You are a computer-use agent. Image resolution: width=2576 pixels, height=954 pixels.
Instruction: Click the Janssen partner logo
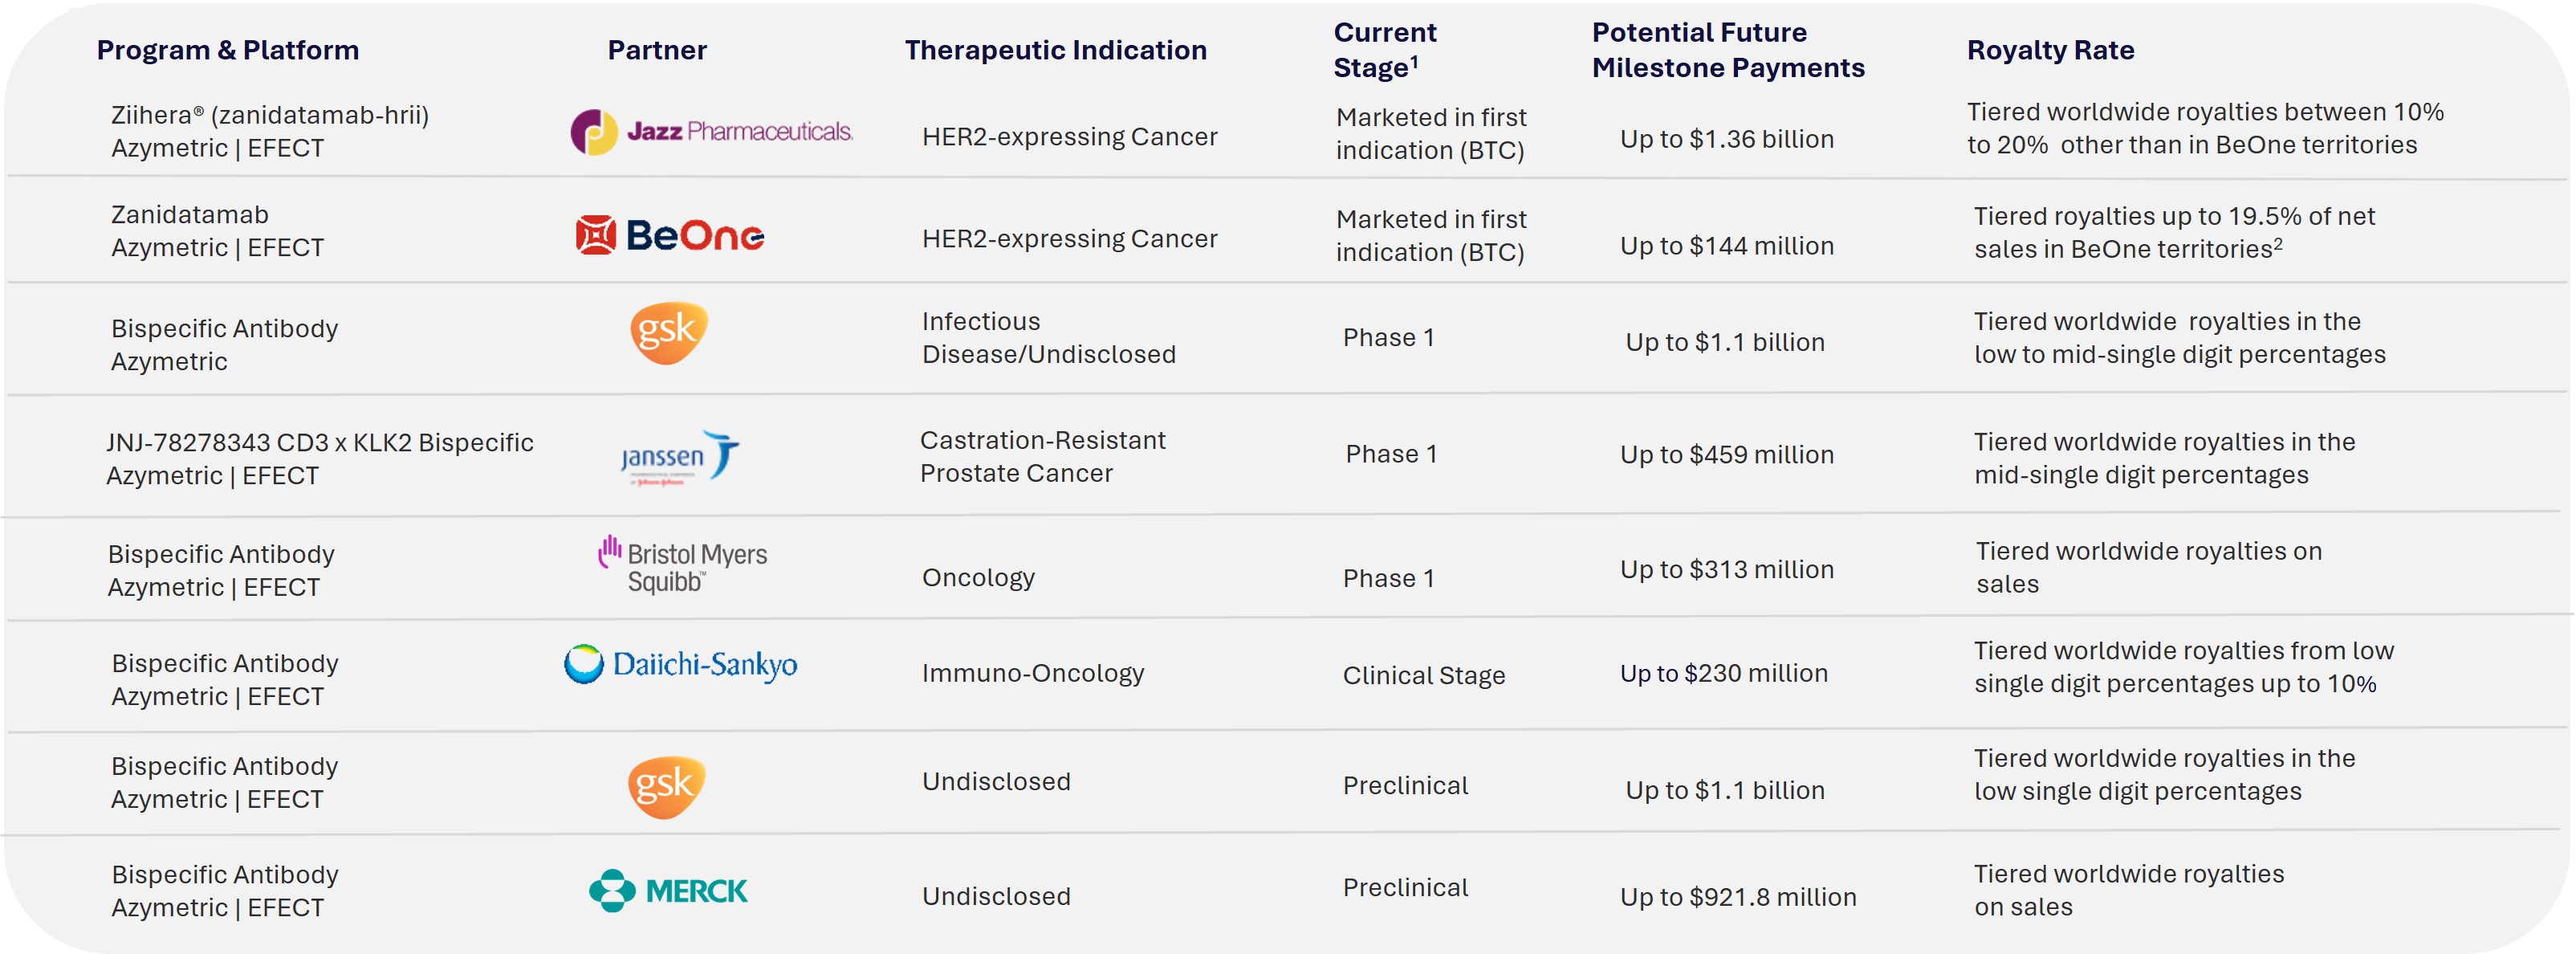[x=679, y=458]
